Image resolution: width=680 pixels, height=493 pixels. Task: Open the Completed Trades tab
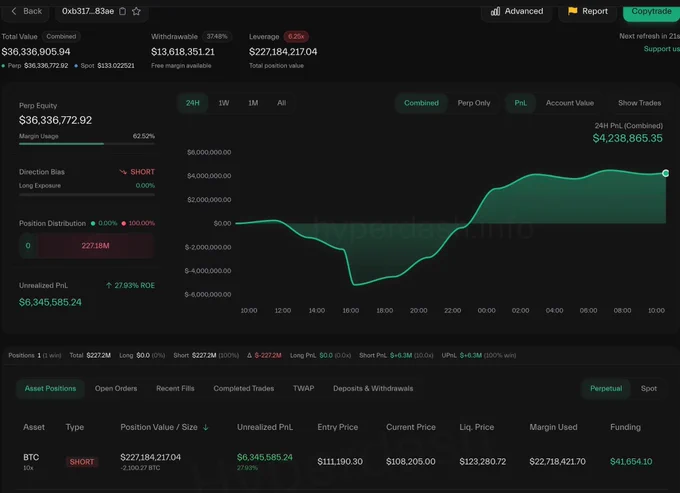pos(244,389)
